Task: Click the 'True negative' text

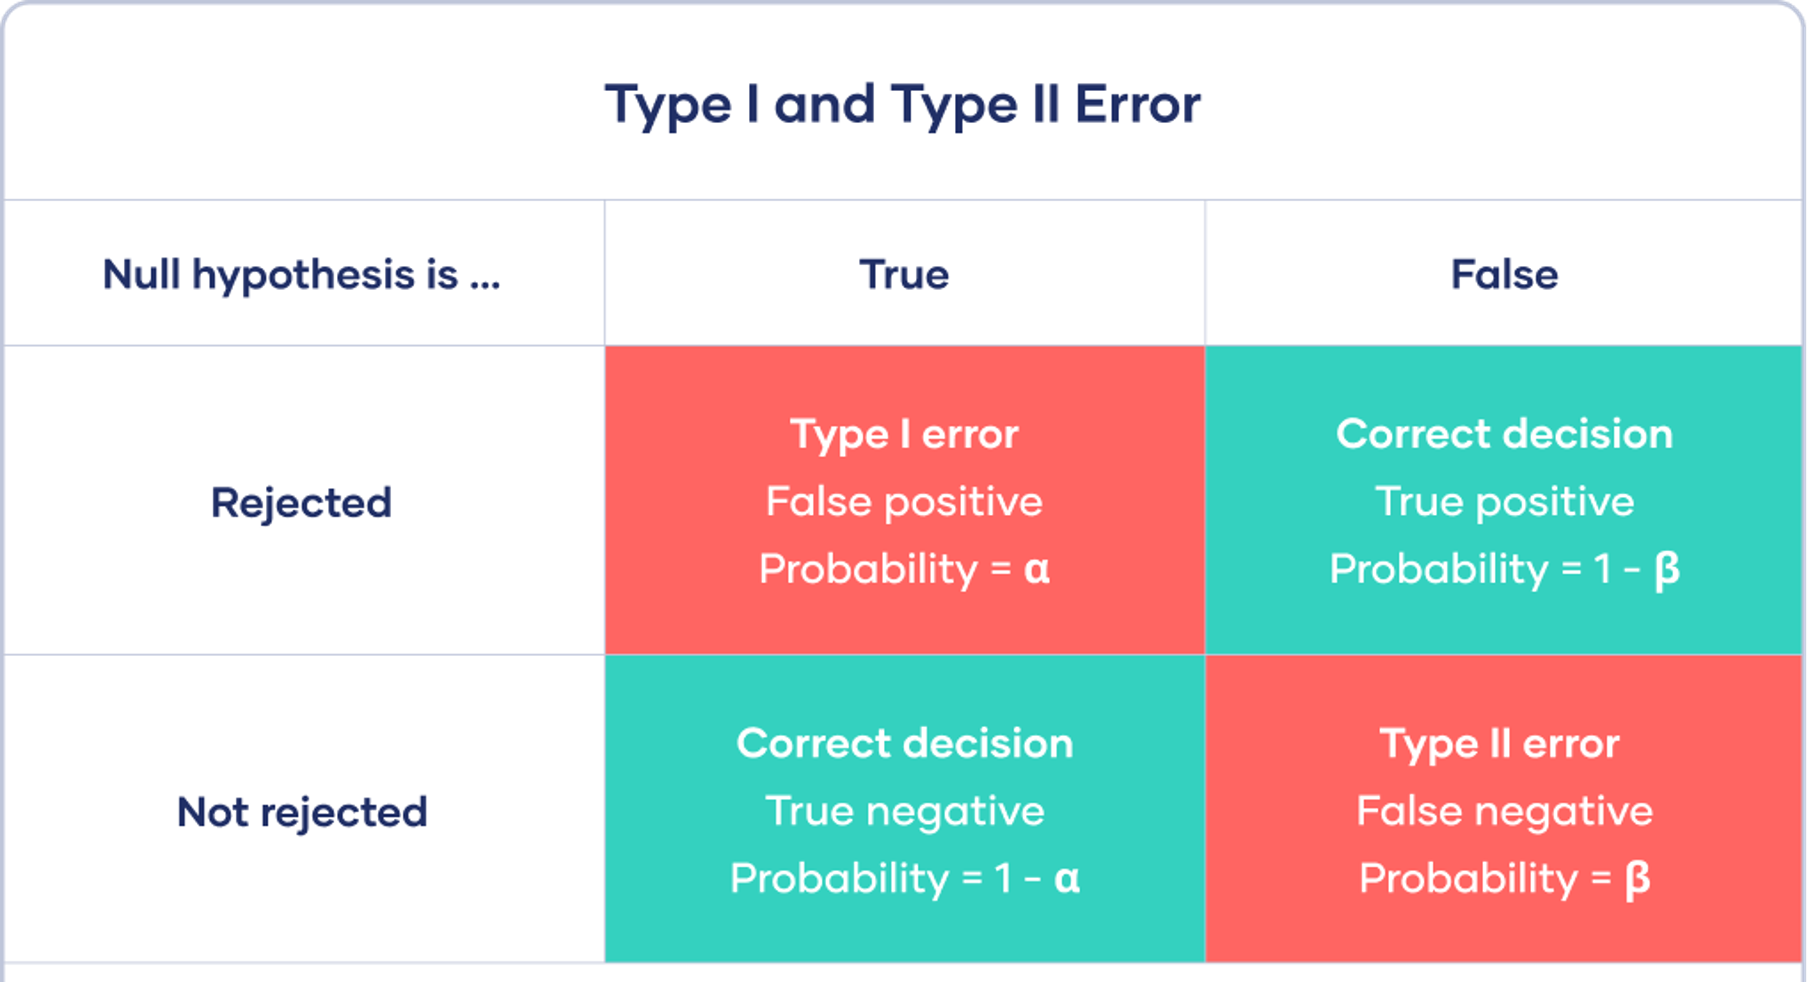Action: pyautogui.click(x=904, y=811)
